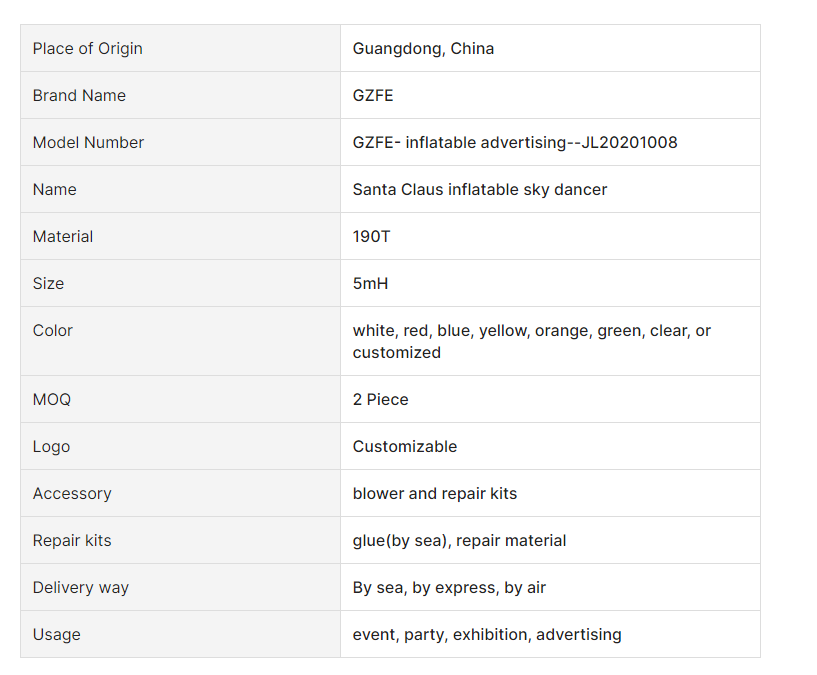817x675 pixels.
Task: Click the Color row label
Action: tap(53, 331)
